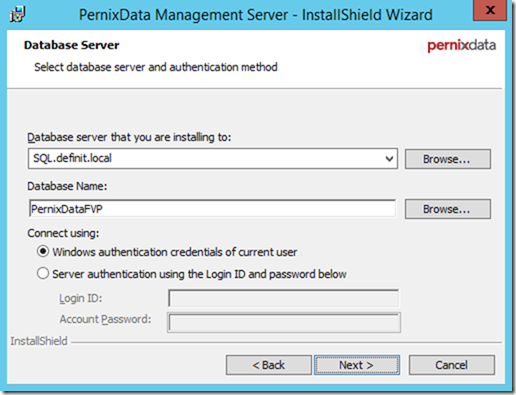The height and width of the screenshot is (395, 516).
Task: Click the InstallShield label text
Action: coord(39,341)
